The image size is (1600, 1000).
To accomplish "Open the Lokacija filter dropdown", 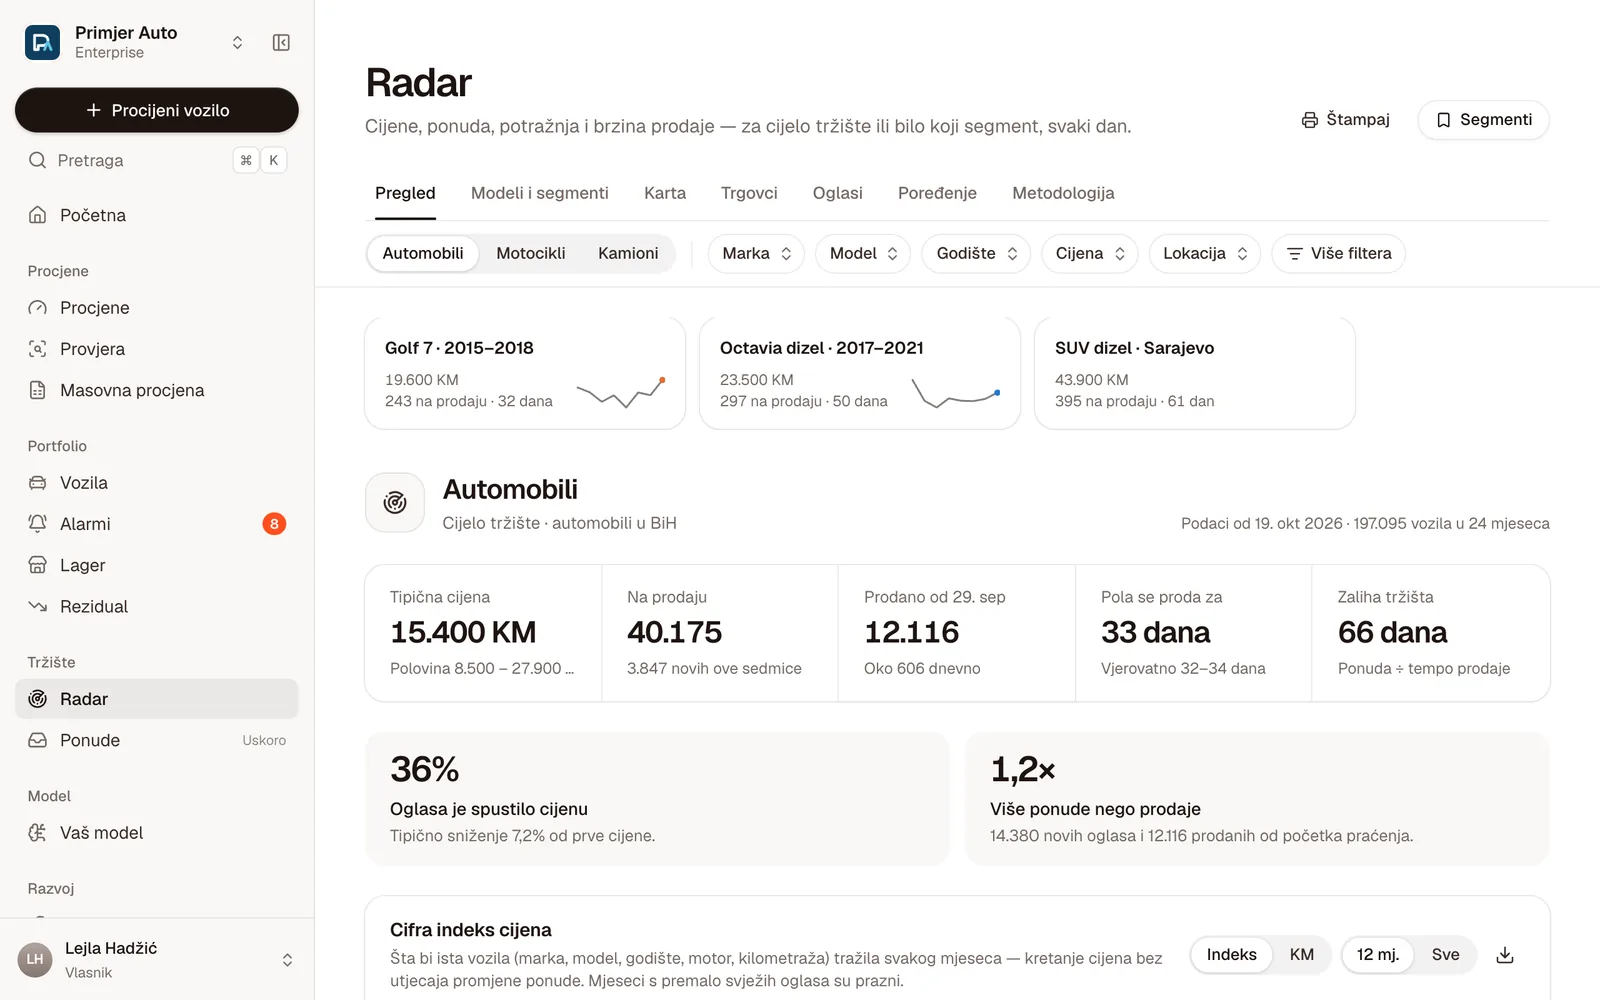I will click(x=1205, y=254).
